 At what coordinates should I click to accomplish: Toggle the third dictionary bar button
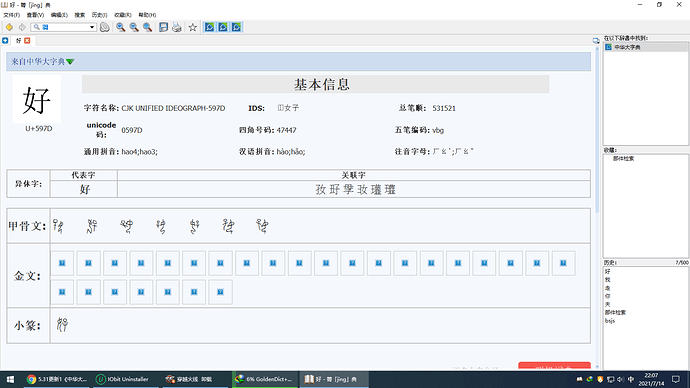coord(236,27)
